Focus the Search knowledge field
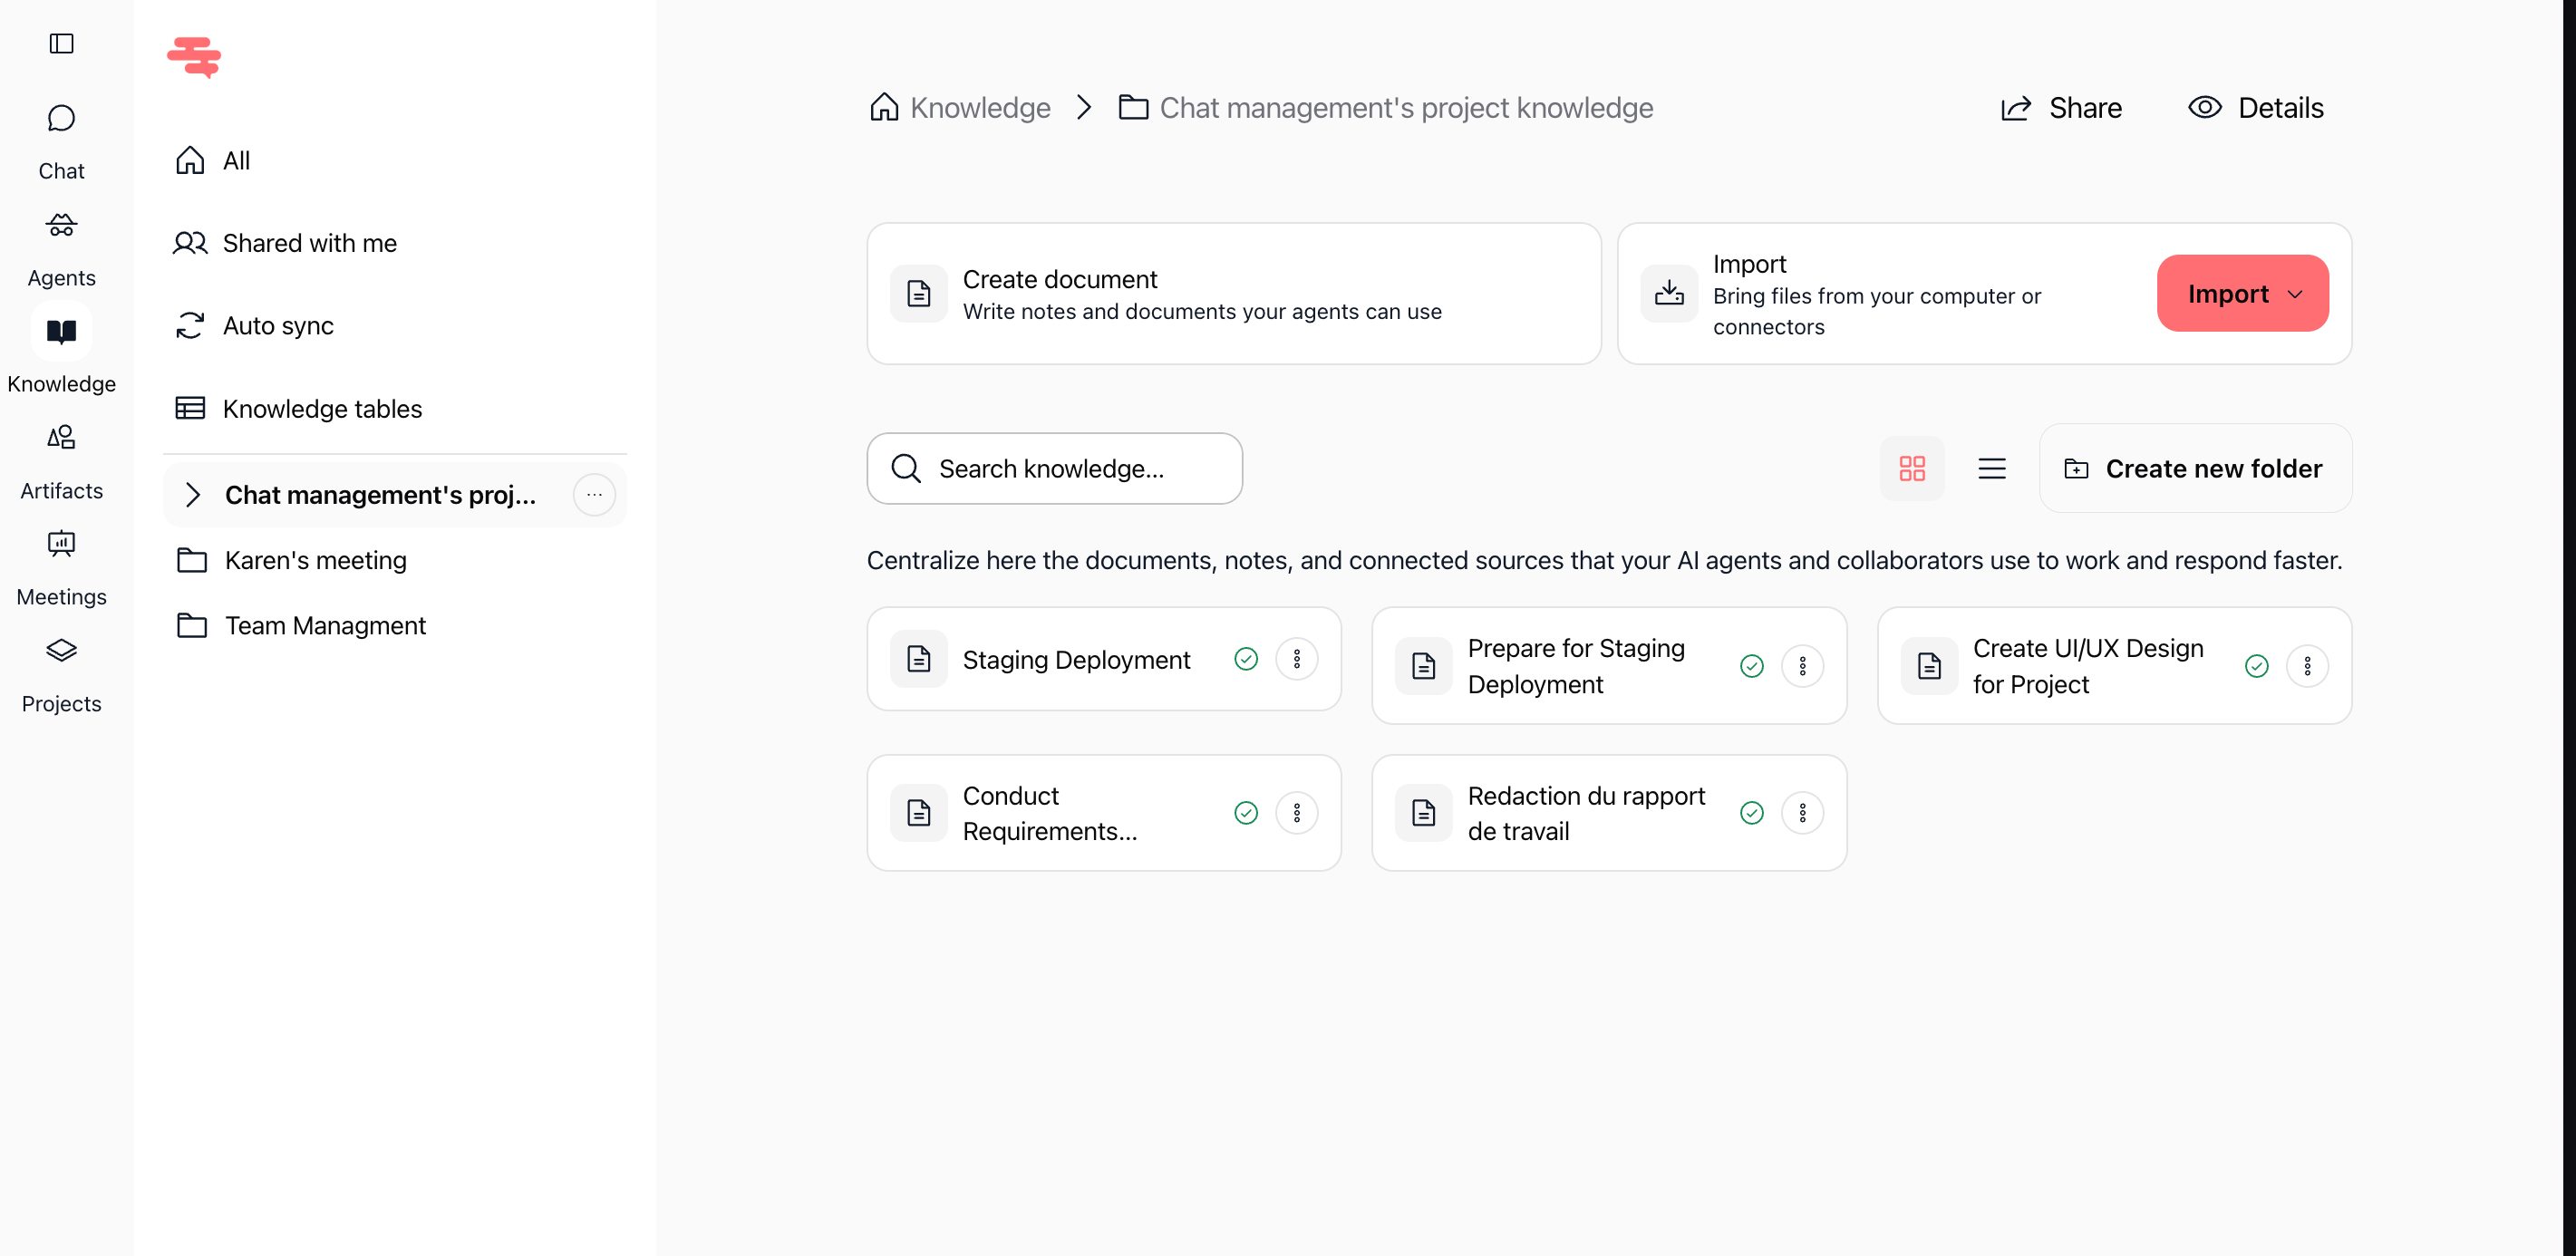 coord(1054,468)
